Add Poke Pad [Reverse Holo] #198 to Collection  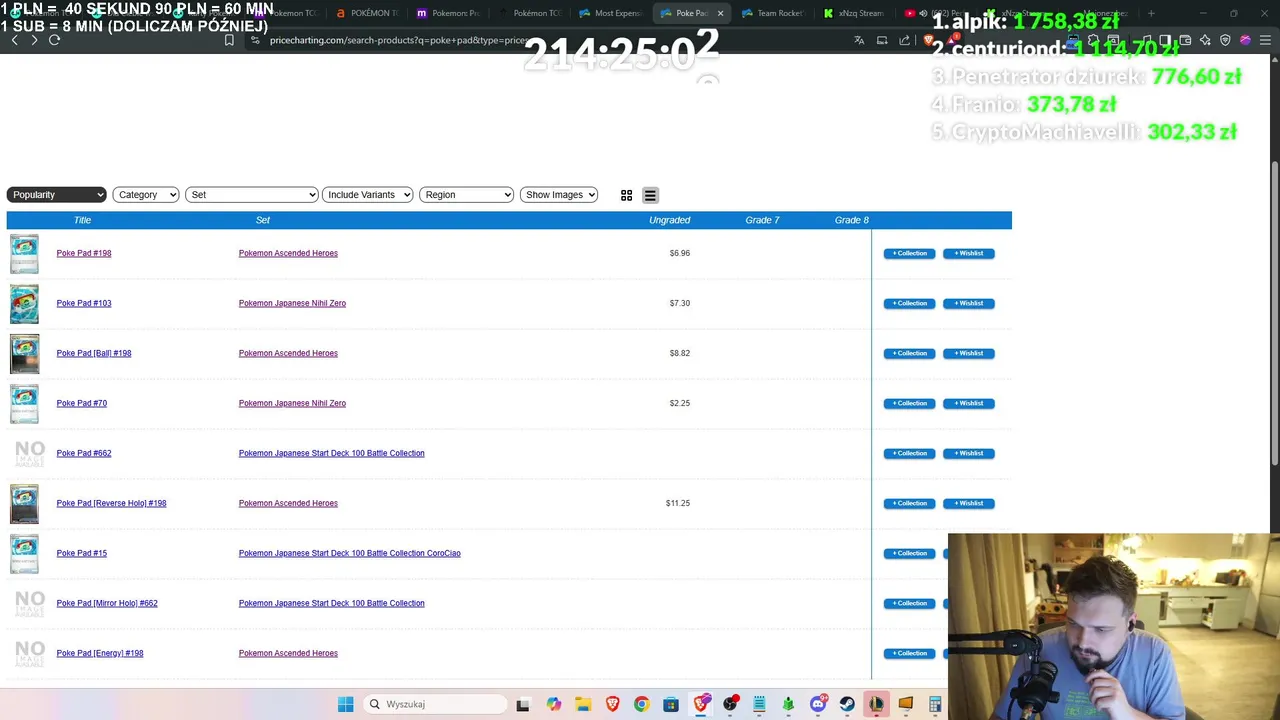point(909,503)
